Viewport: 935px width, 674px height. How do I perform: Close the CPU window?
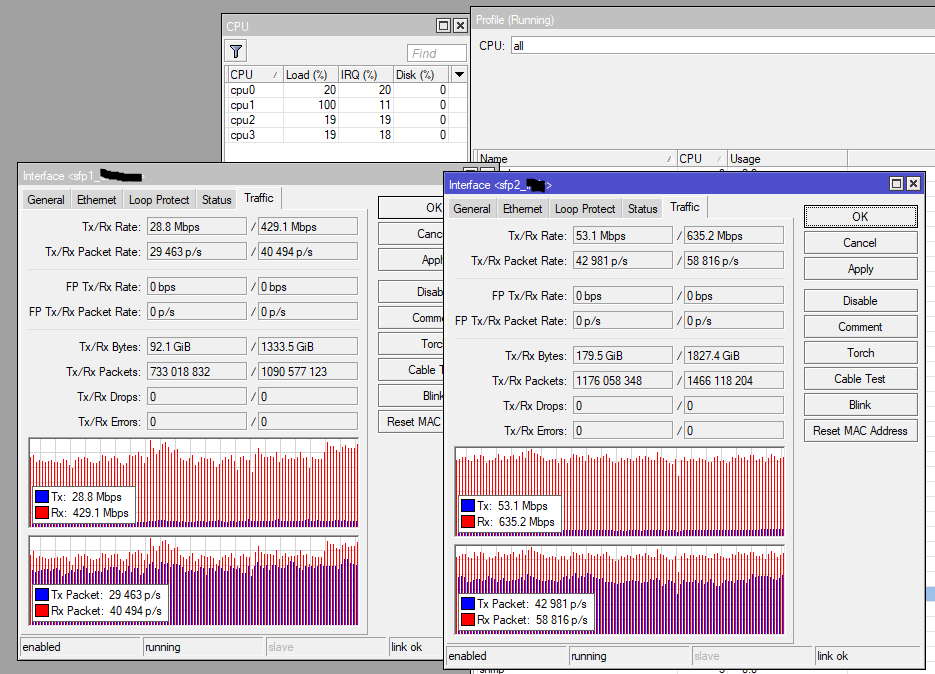tap(460, 26)
